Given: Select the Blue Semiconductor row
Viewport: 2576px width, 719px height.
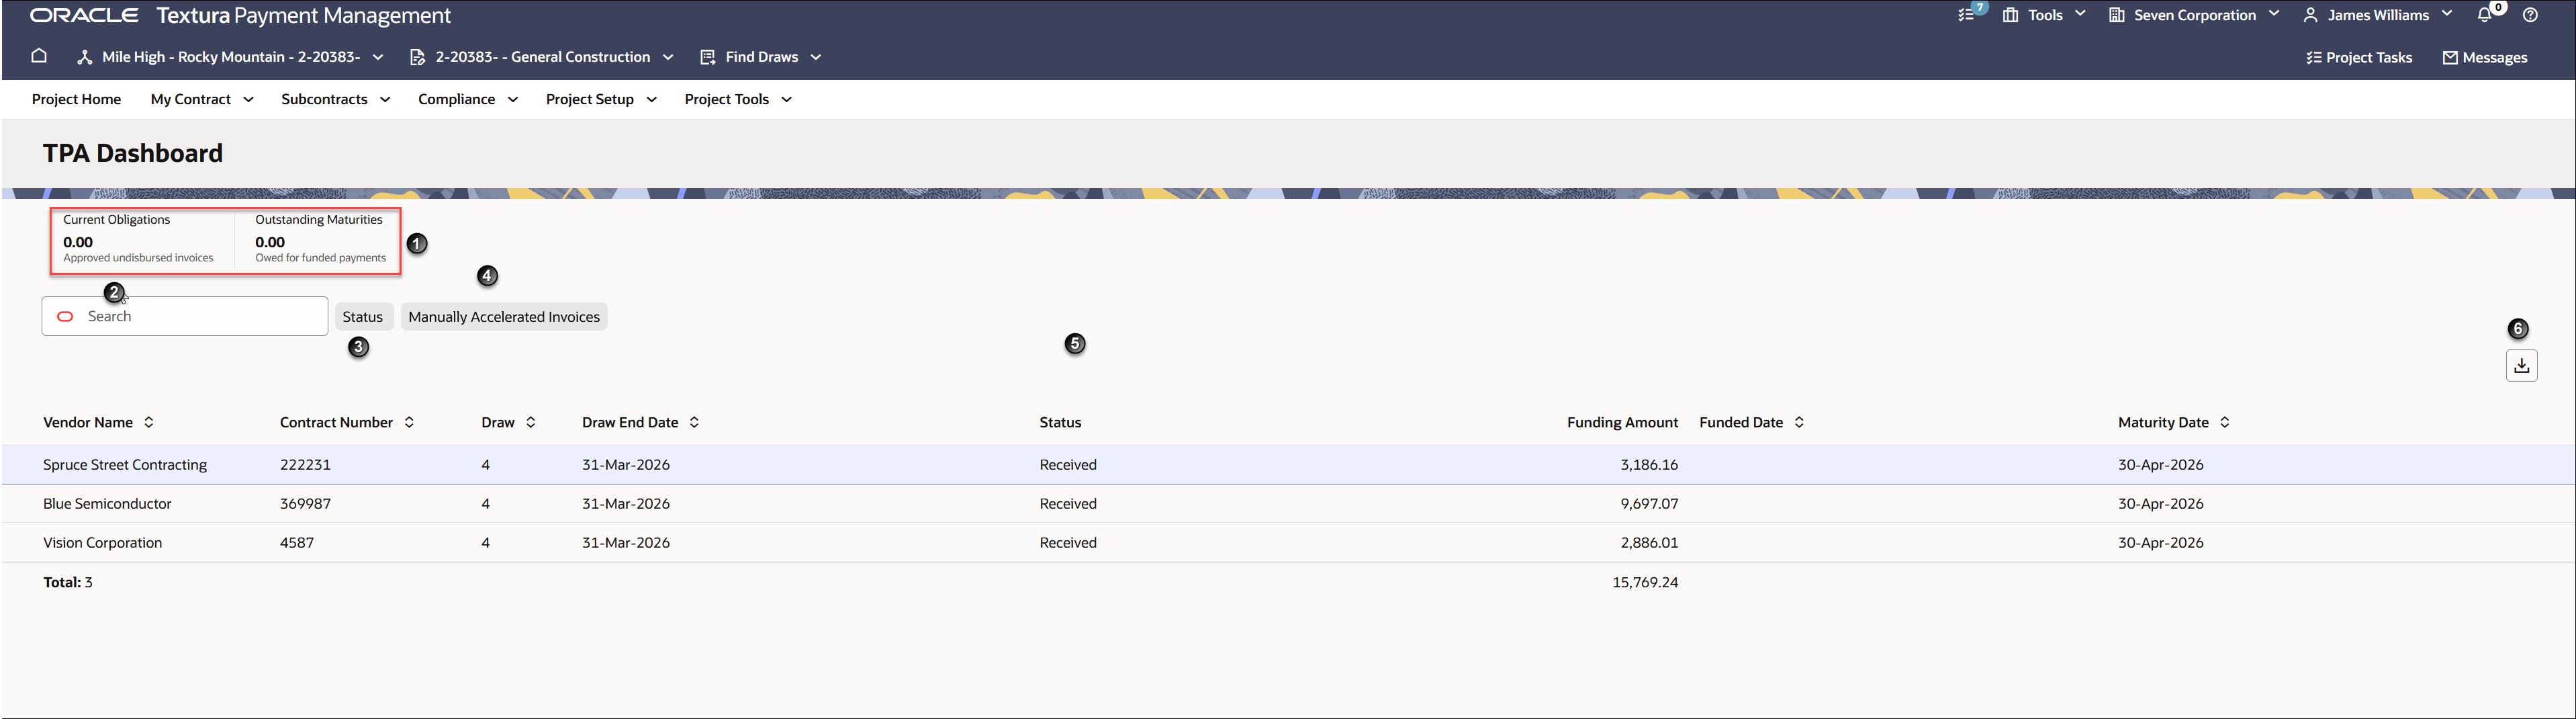Looking at the screenshot, I should [1288, 504].
